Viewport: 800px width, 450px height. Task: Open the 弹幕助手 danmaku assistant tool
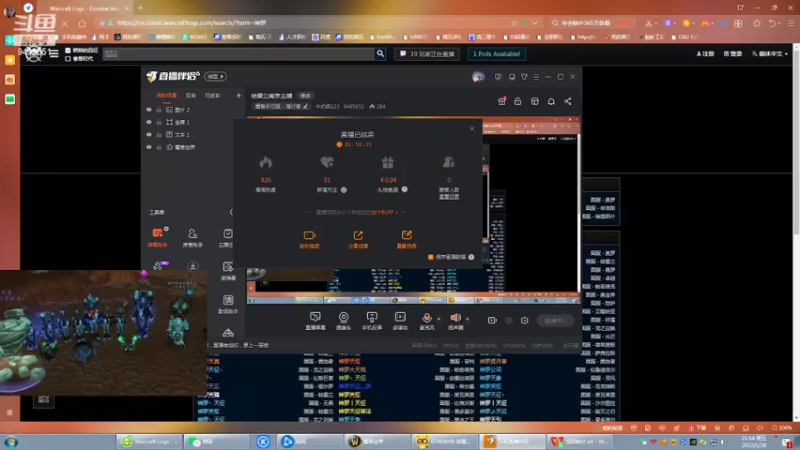[158, 237]
